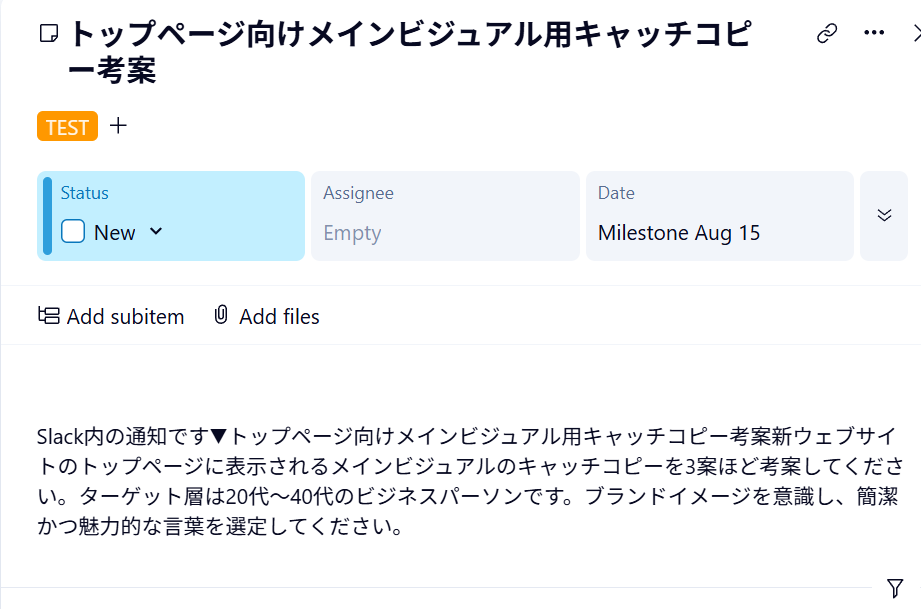Screen dimensions: 921x609
Task: Copy the item link with the chain icon
Action: (x=827, y=34)
